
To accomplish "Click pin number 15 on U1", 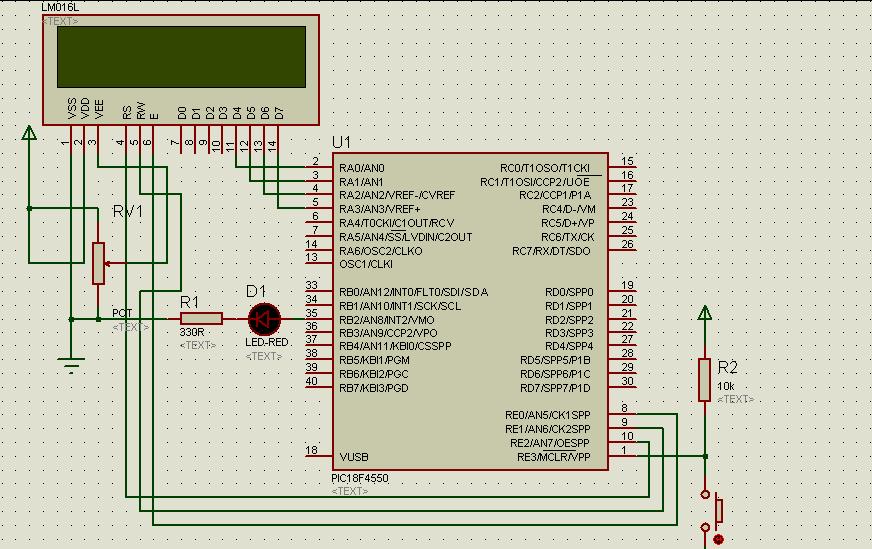I will pyautogui.click(x=627, y=161).
